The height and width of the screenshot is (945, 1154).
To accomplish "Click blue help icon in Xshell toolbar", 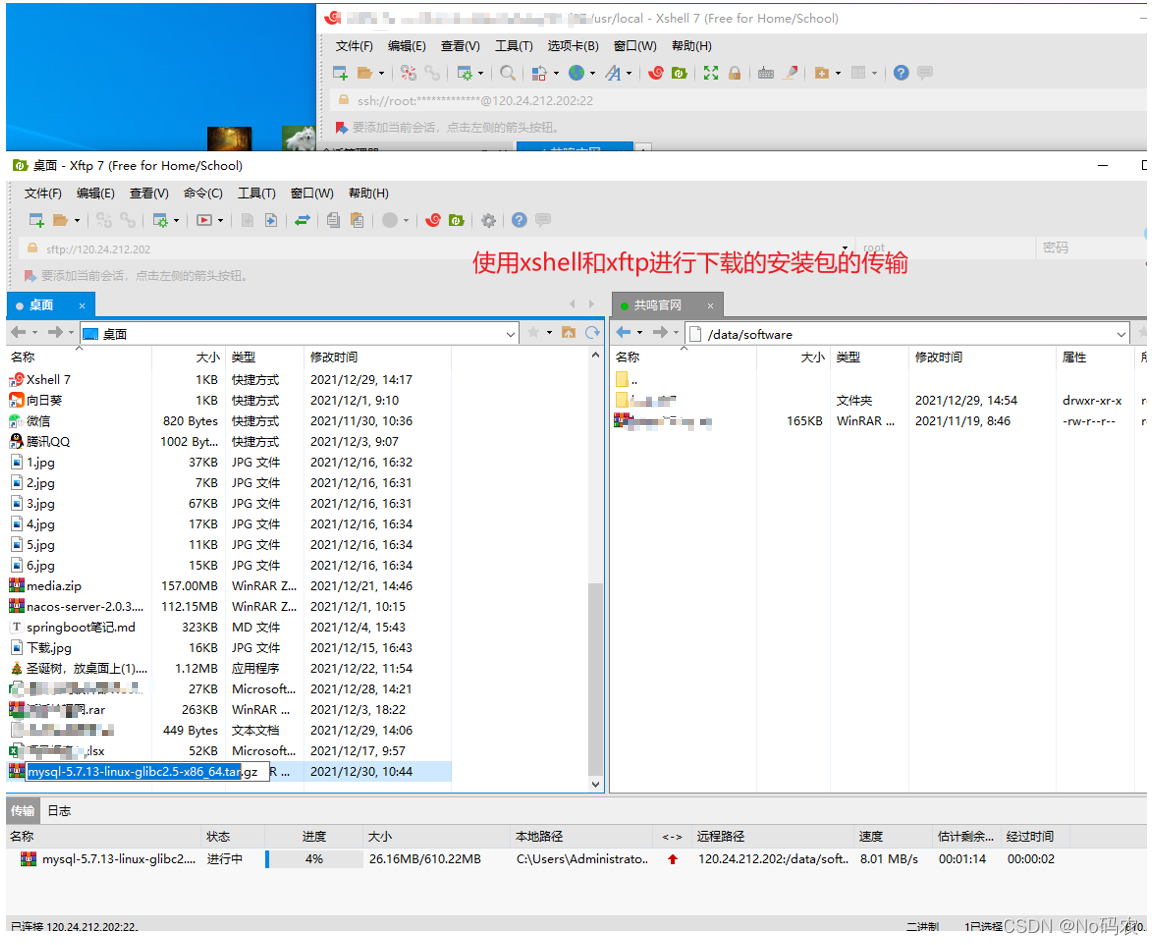I will (901, 73).
